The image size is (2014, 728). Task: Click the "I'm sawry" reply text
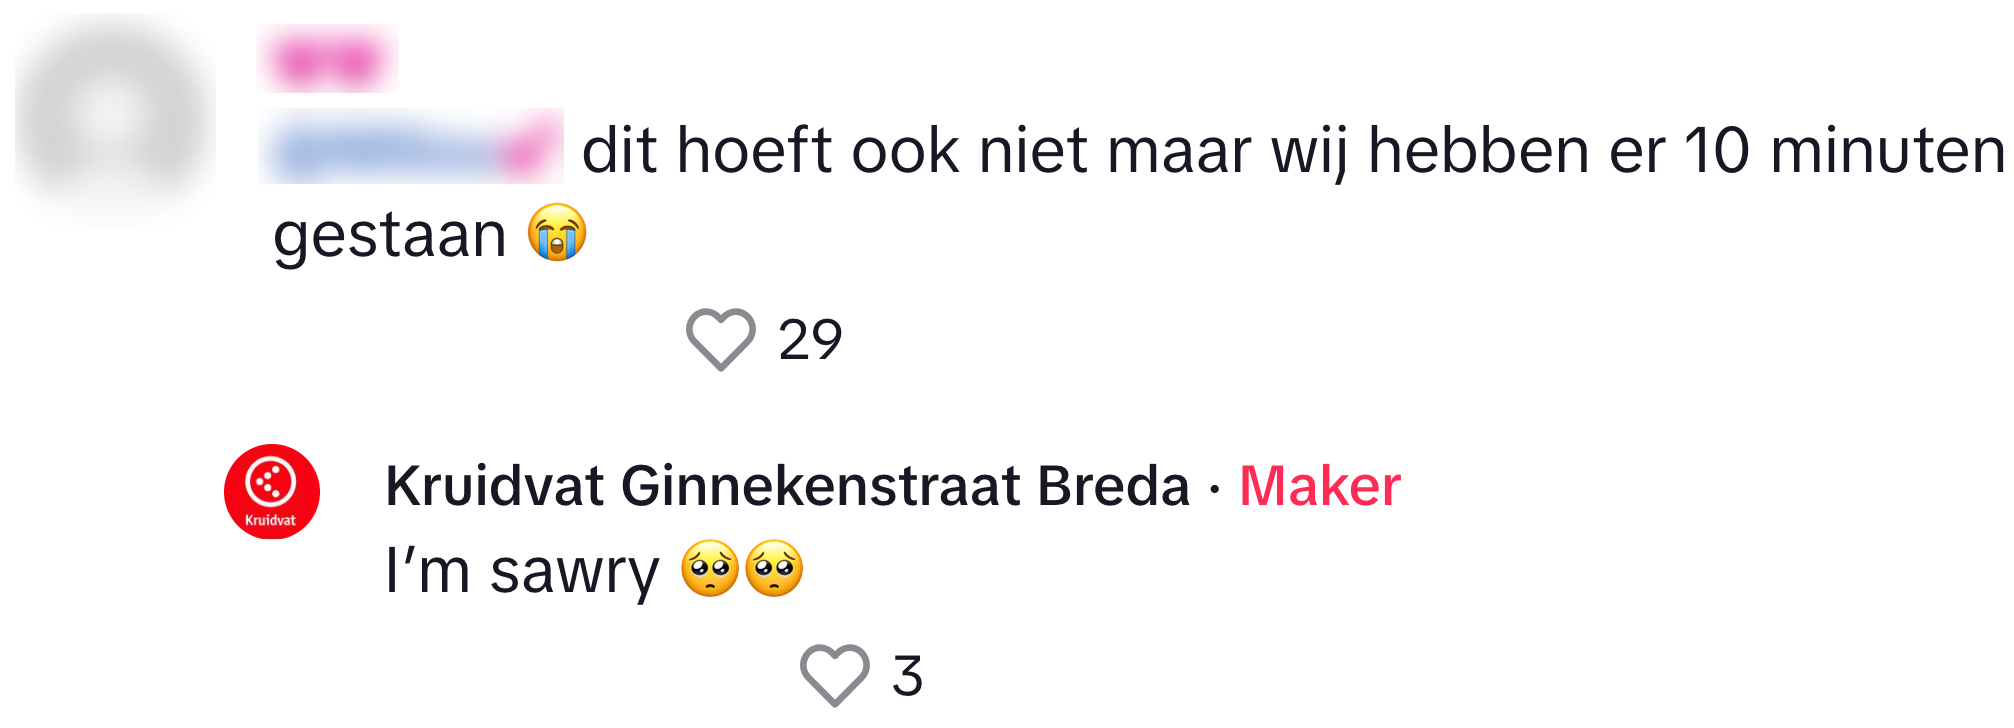pyautogui.click(x=522, y=571)
